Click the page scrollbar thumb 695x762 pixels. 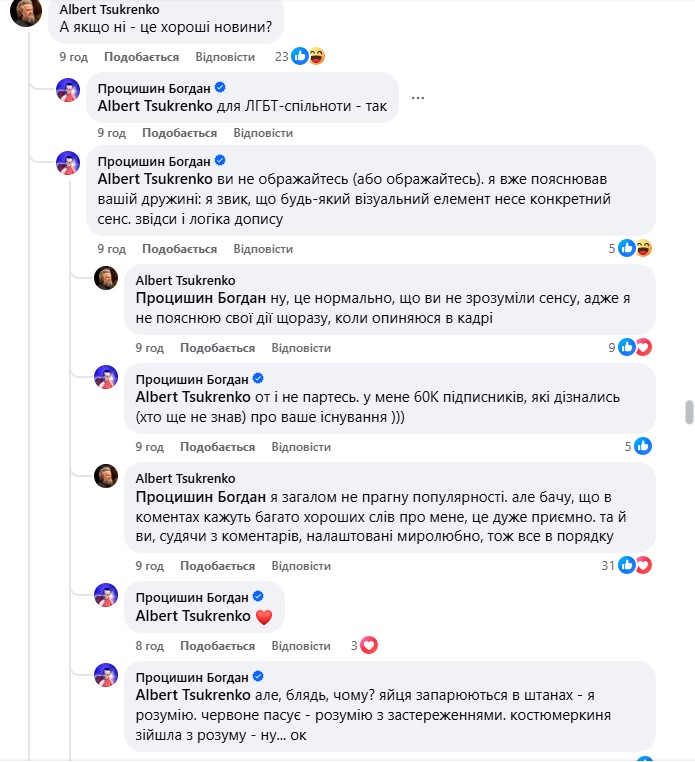pos(687,412)
